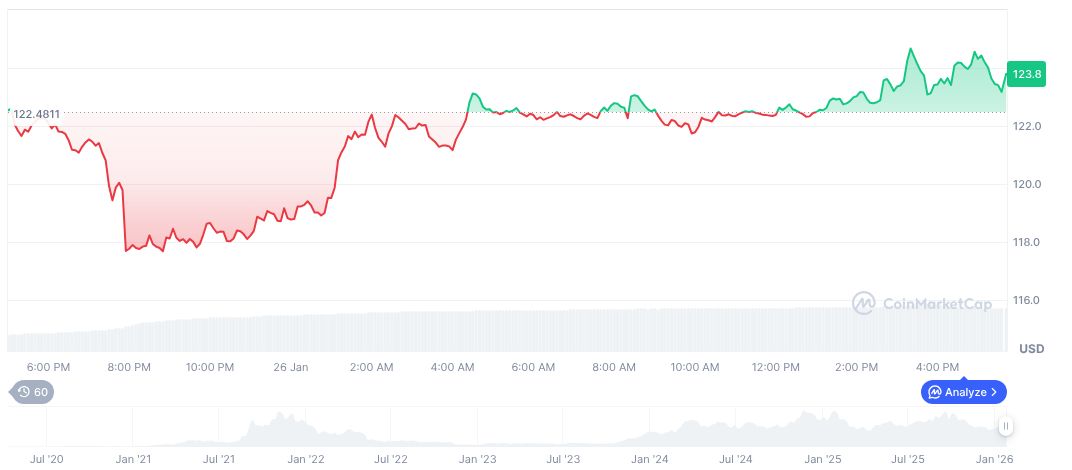
Task: Click the 26 Jan date axis label
Action: tap(290, 367)
